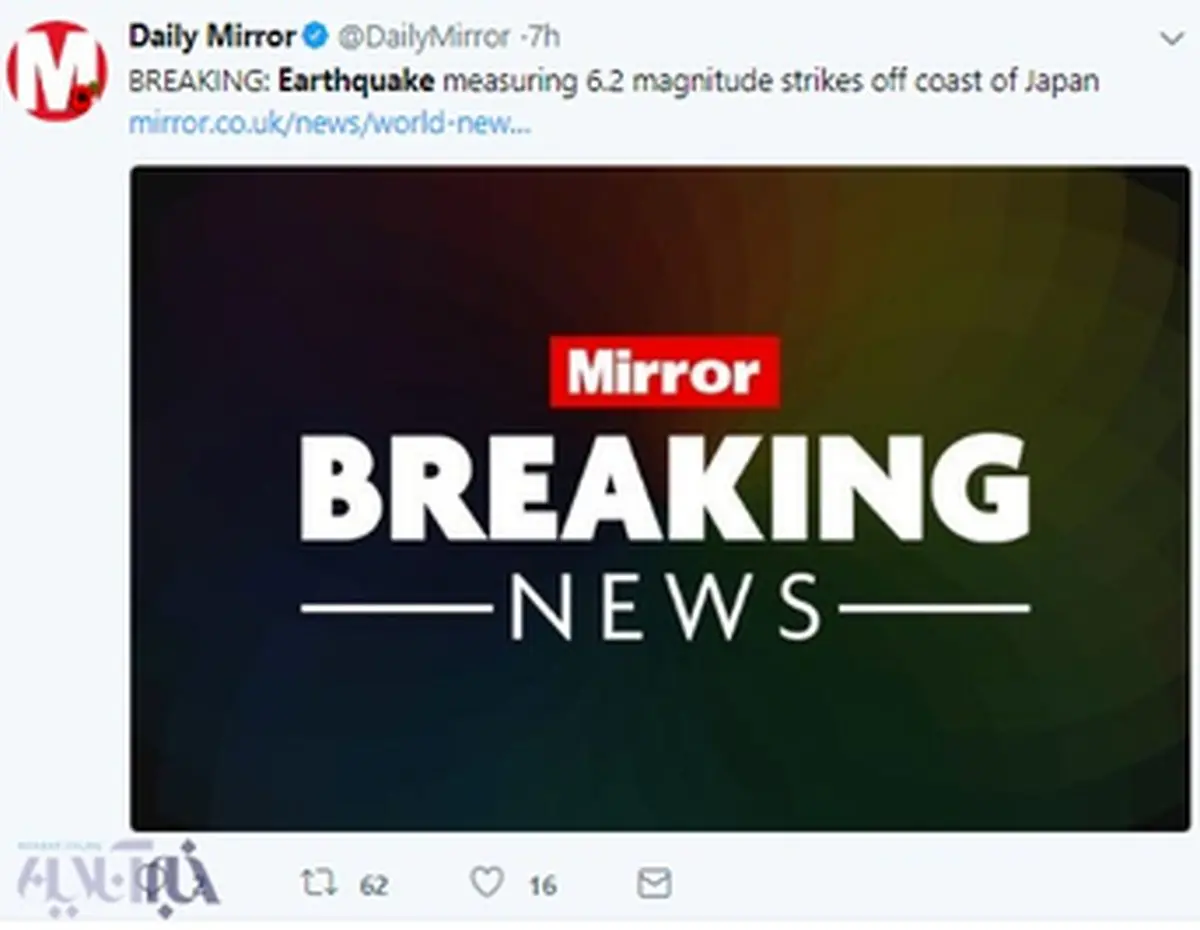Open the Daily Mirror account name

tap(212, 37)
